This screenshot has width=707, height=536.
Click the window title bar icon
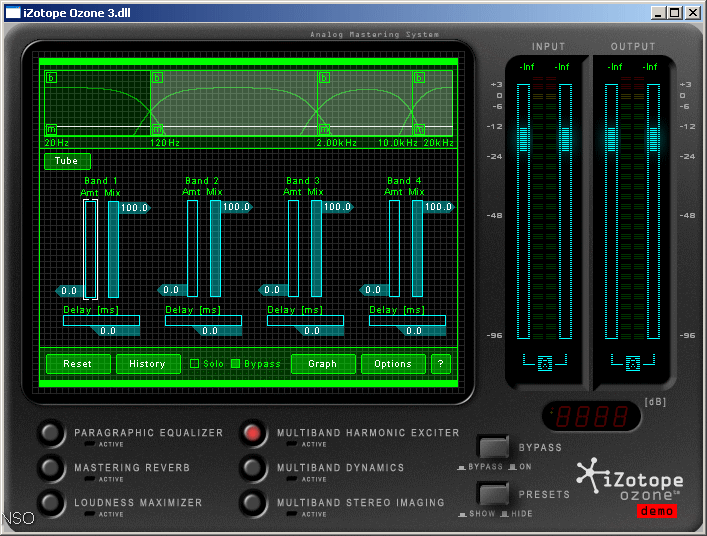[13, 13]
